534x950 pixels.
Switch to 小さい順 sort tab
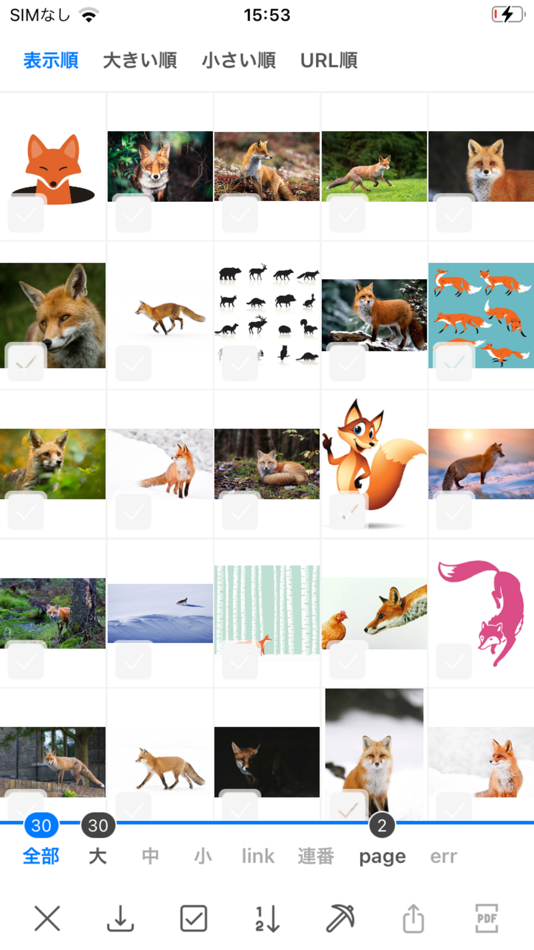[x=239, y=61]
